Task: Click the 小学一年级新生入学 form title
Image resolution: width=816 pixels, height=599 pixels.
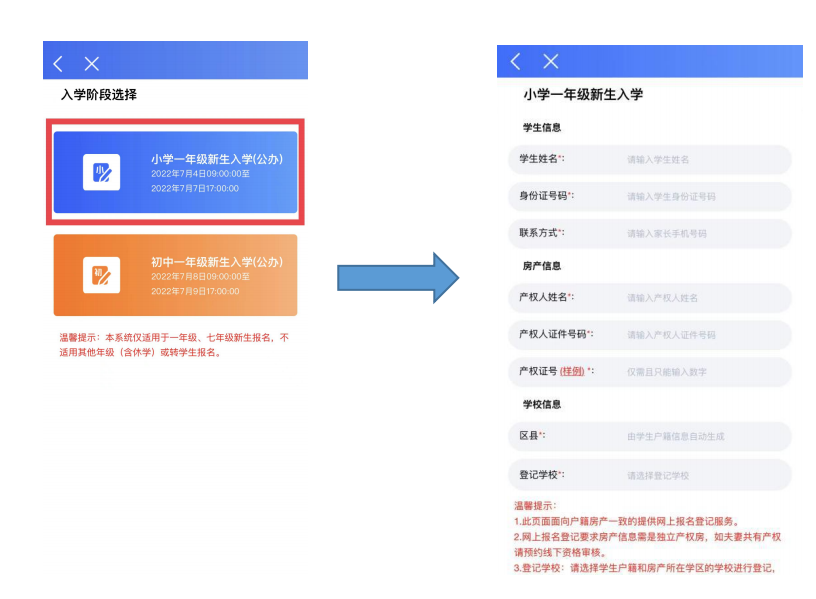Action: pyautogui.click(x=583, y=94)
